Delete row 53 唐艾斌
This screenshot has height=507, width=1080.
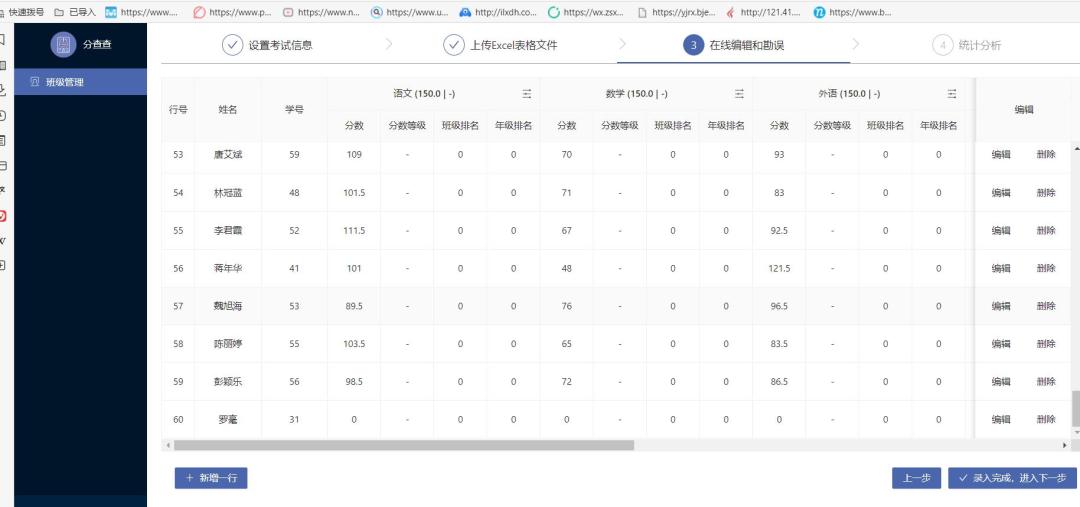coord(1046,155)
